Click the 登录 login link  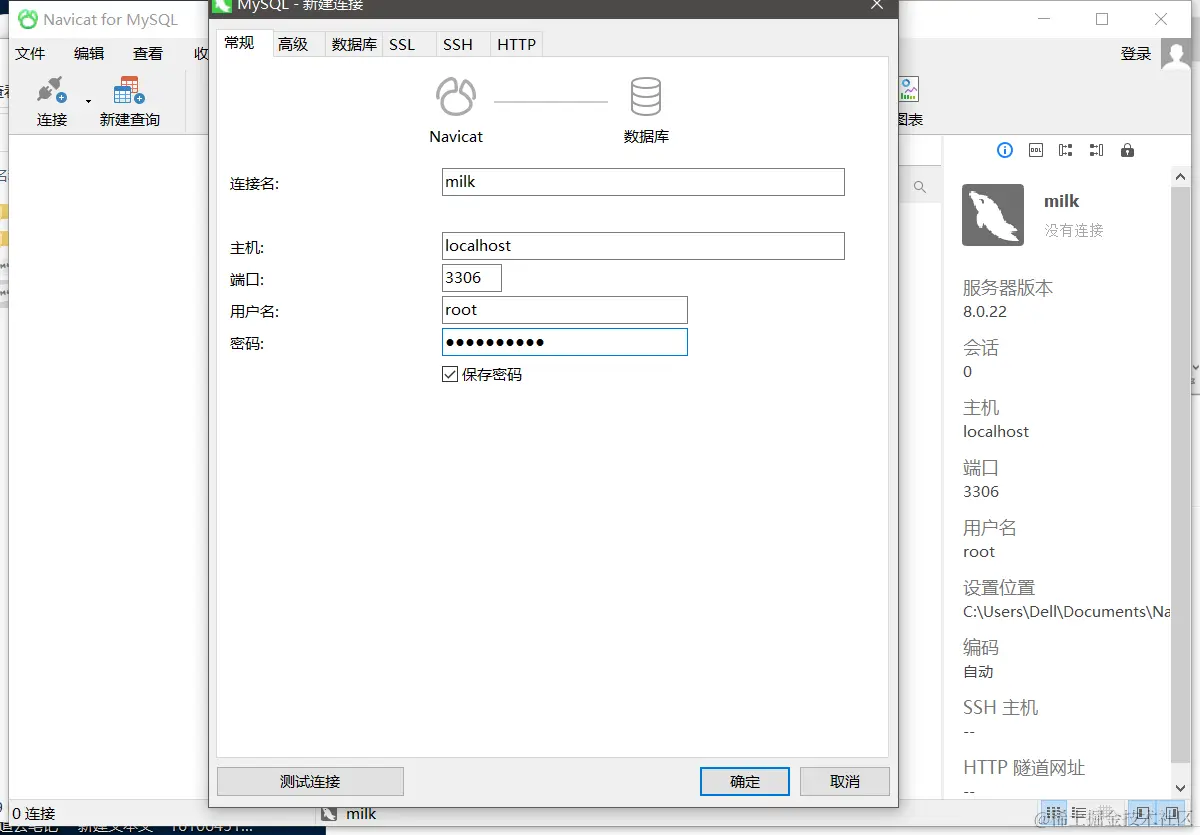tap(1136, 54)
